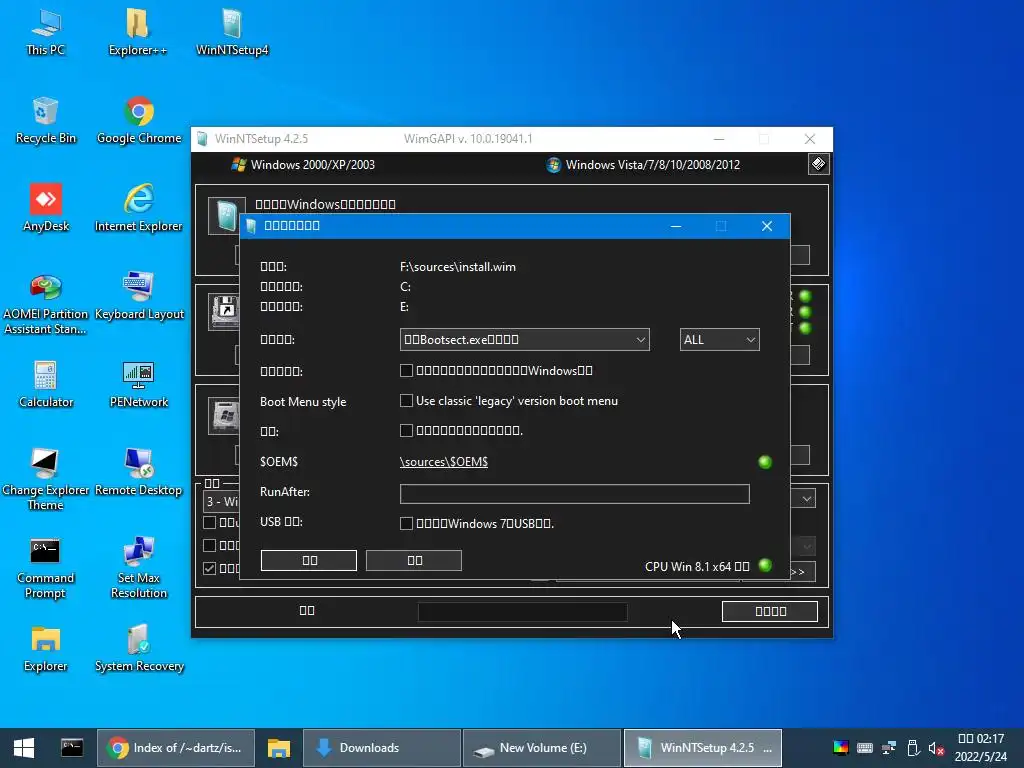Click the colorful display tray icon

click(x=840, y=748)
